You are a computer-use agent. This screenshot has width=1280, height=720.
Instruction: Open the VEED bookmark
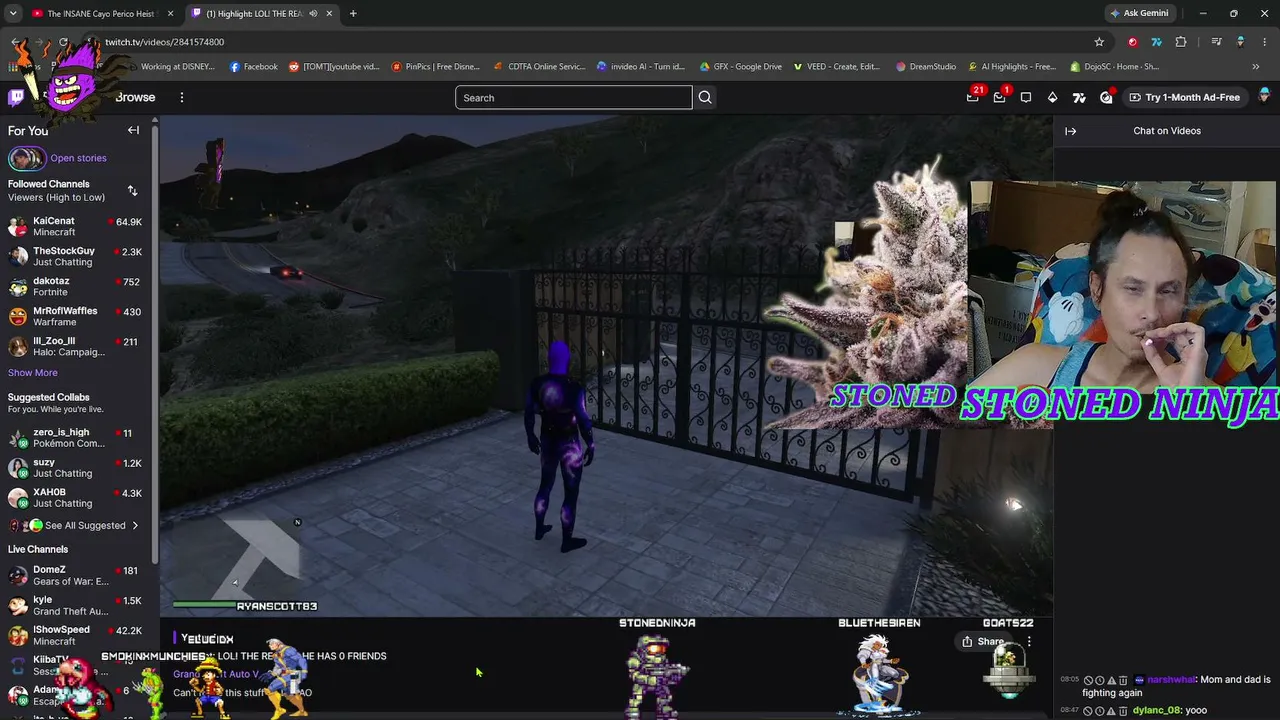837,67
